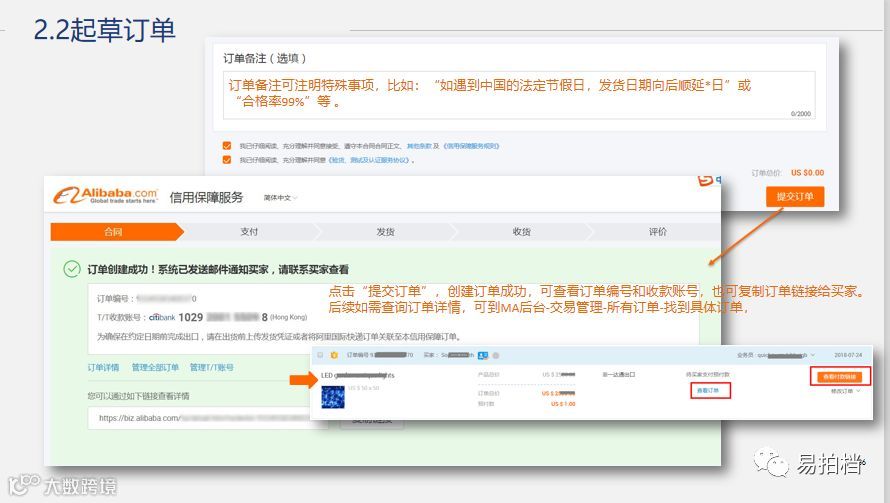Open the 信用保障服务规则 link in the first agreement
The image size is (890, 503).
471,146
